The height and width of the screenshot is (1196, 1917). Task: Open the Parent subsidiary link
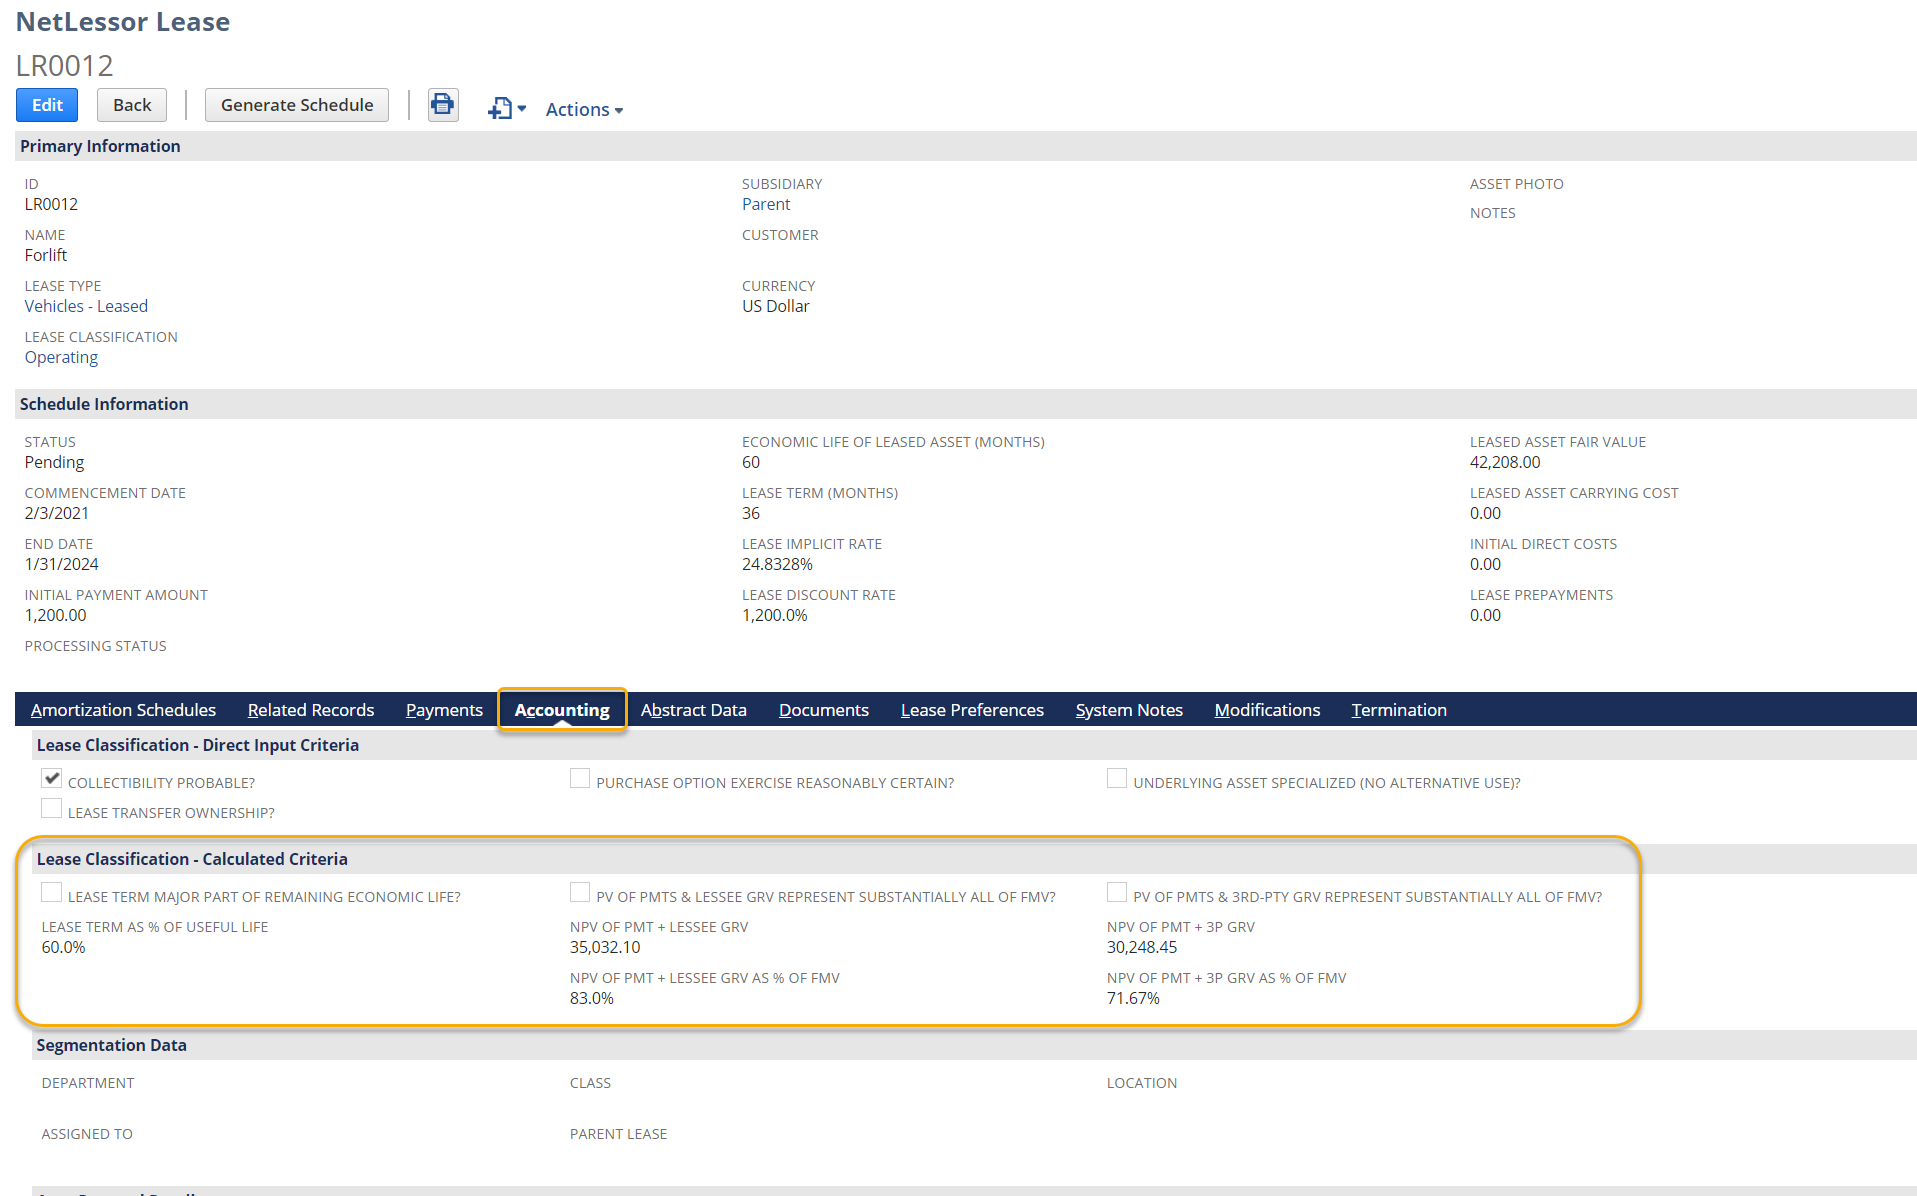click(x=766, y=204)
